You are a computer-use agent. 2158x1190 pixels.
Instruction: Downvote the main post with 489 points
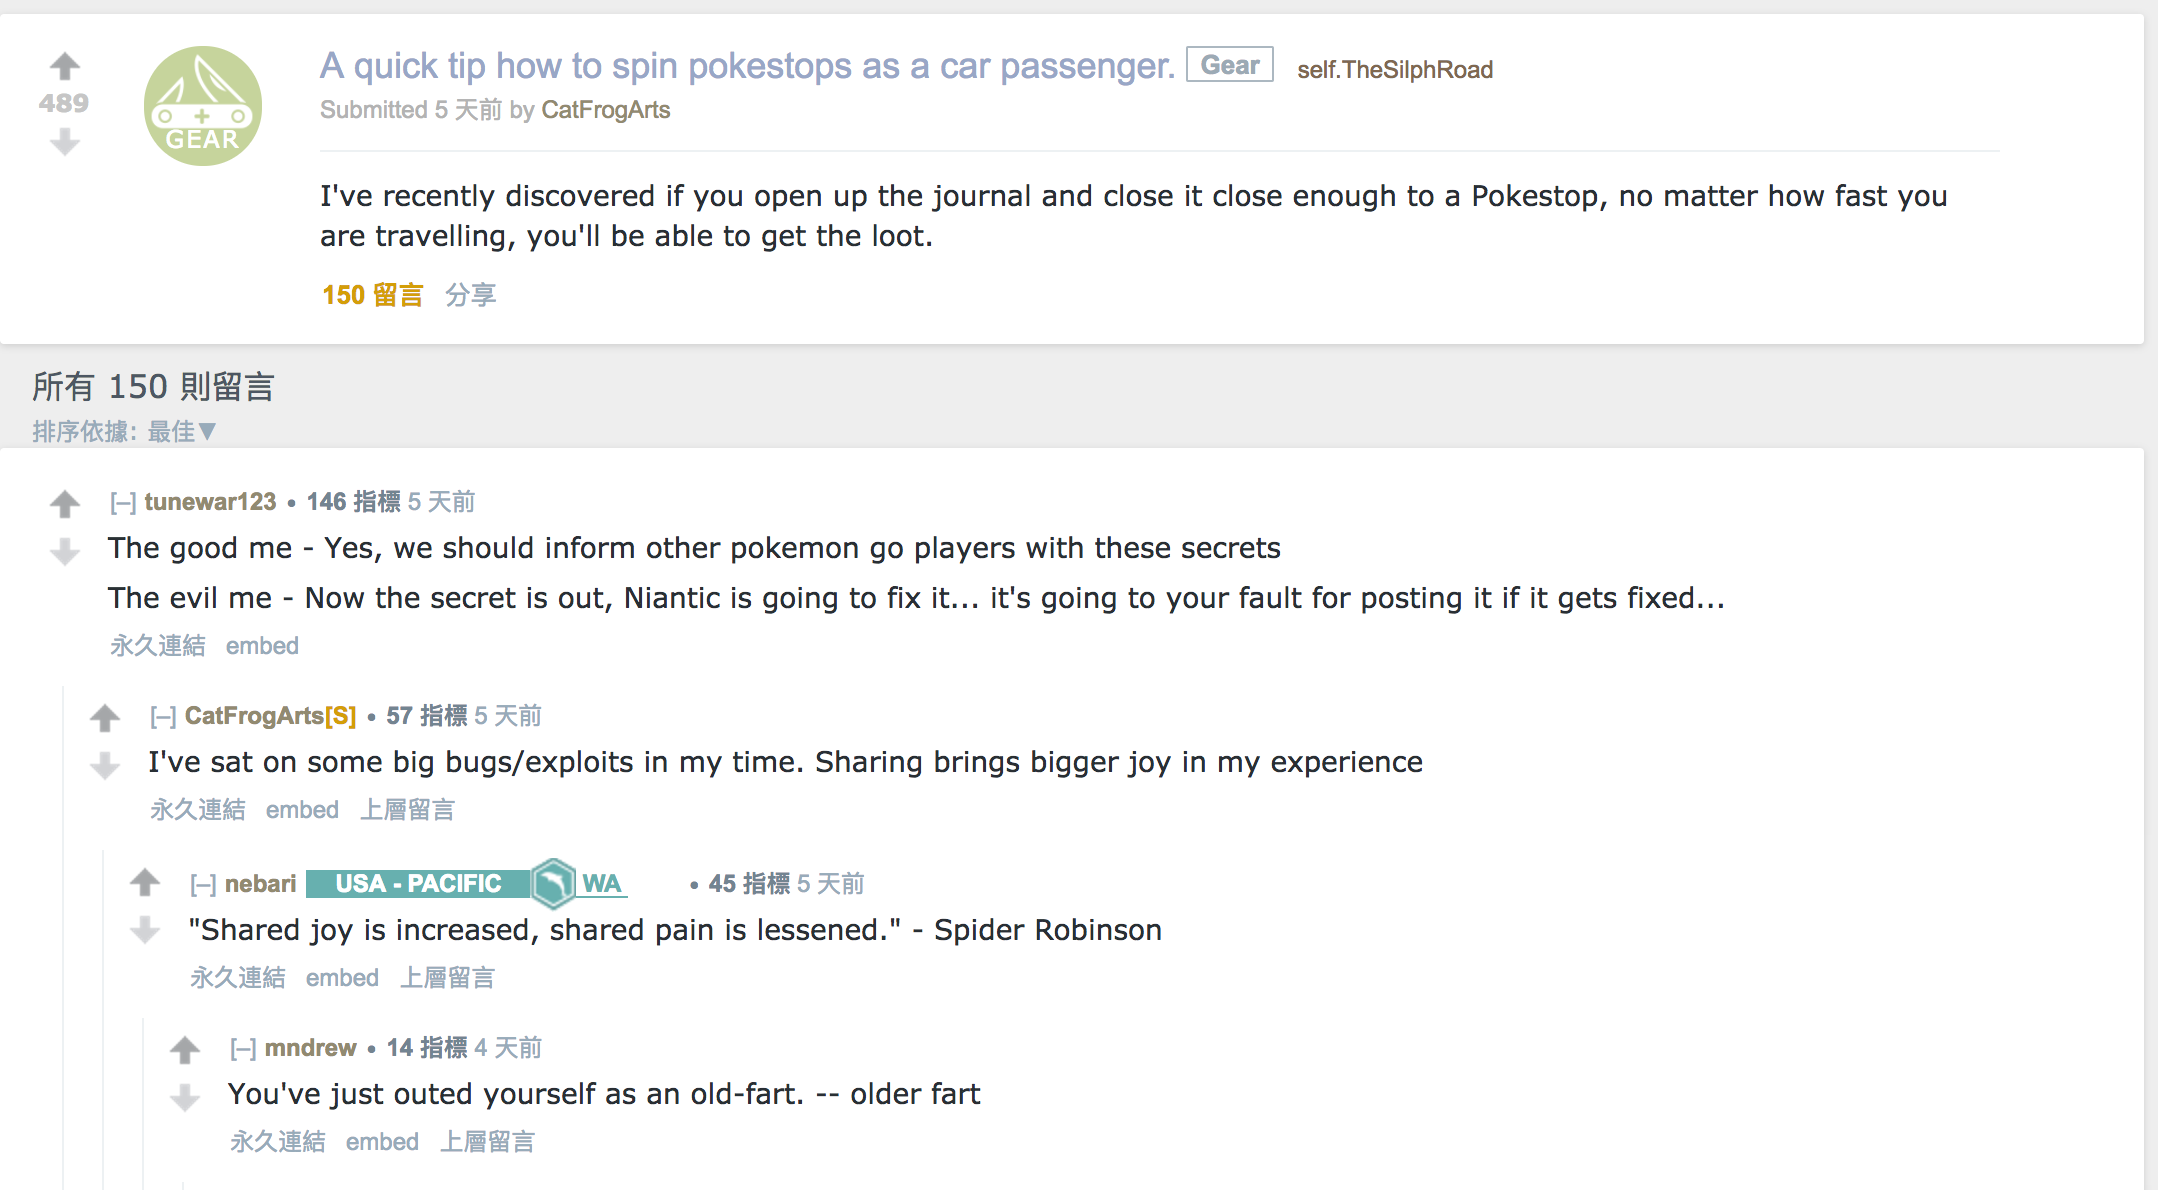[x=65, y=142]
